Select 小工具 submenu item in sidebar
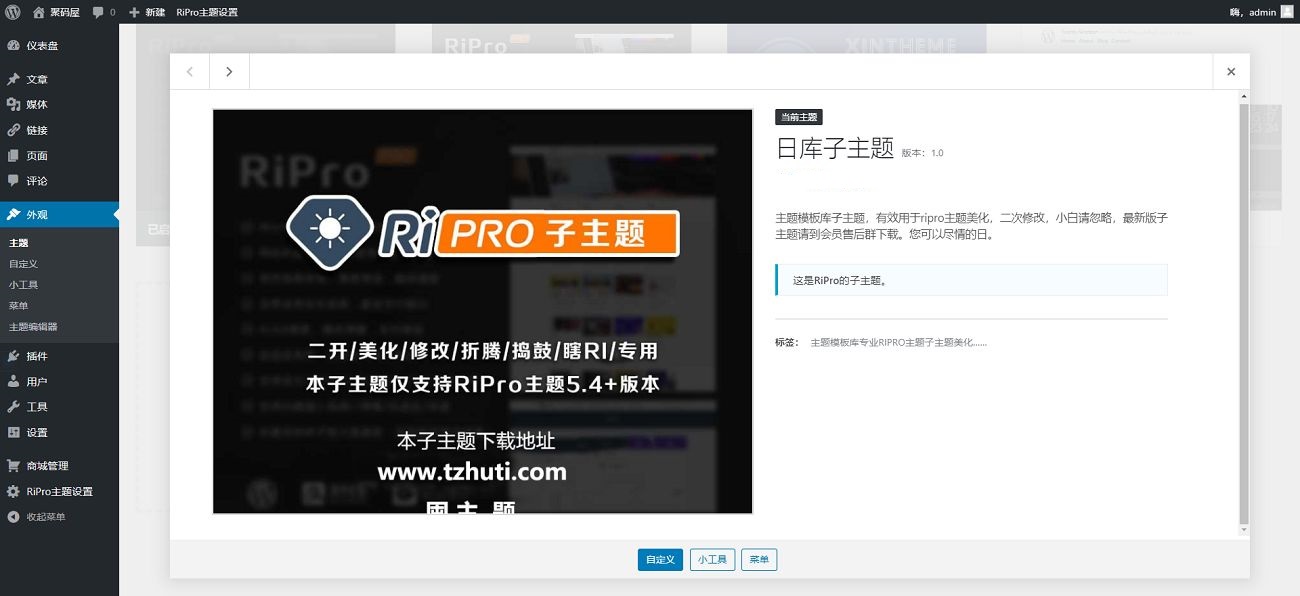Screen dimensions: 1300x596 click(x=24, y=285)
